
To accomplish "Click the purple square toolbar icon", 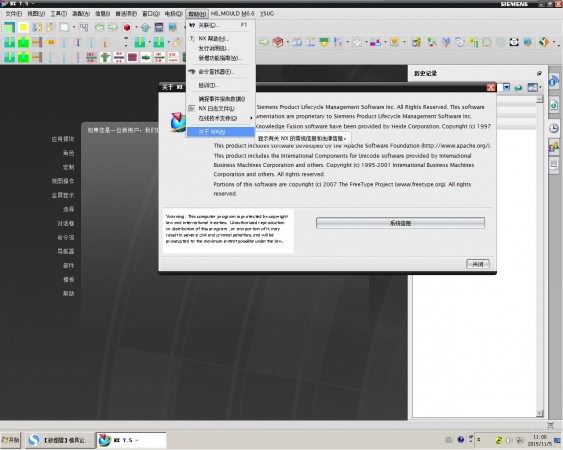I will point(132,57).
